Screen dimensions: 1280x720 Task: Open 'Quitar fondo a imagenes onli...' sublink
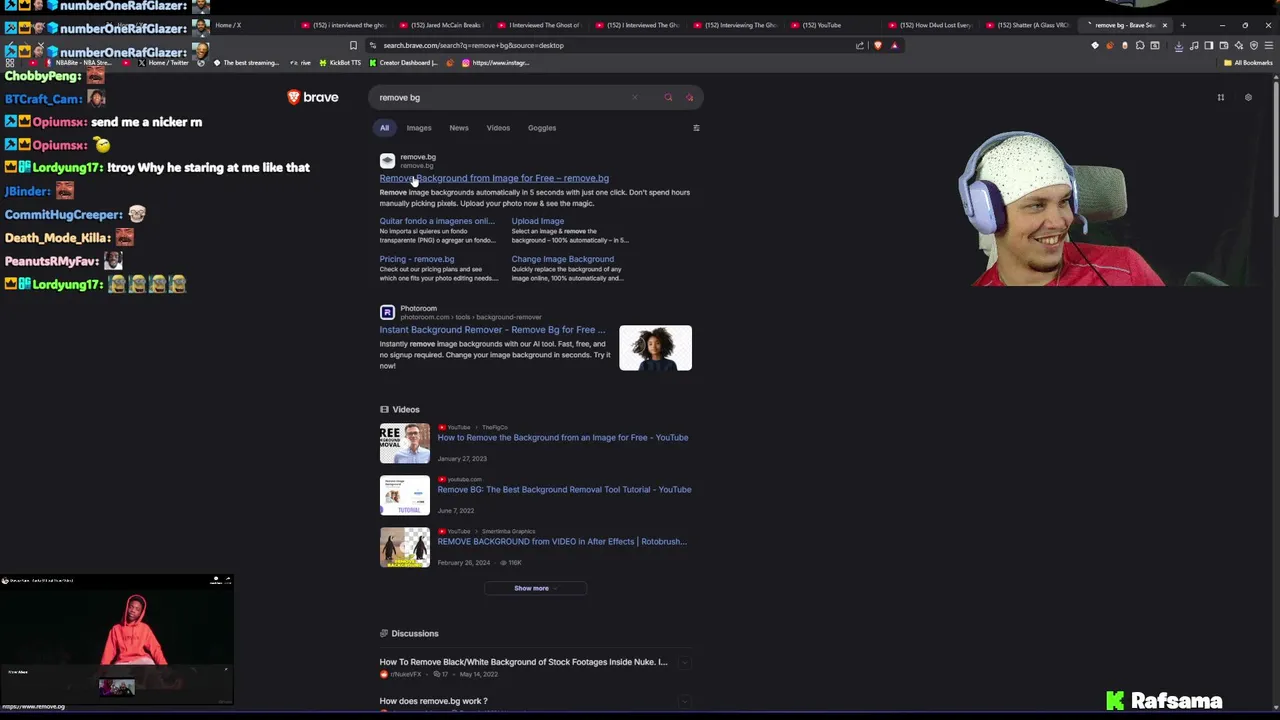pyautogui.click(x=437, y=221)
